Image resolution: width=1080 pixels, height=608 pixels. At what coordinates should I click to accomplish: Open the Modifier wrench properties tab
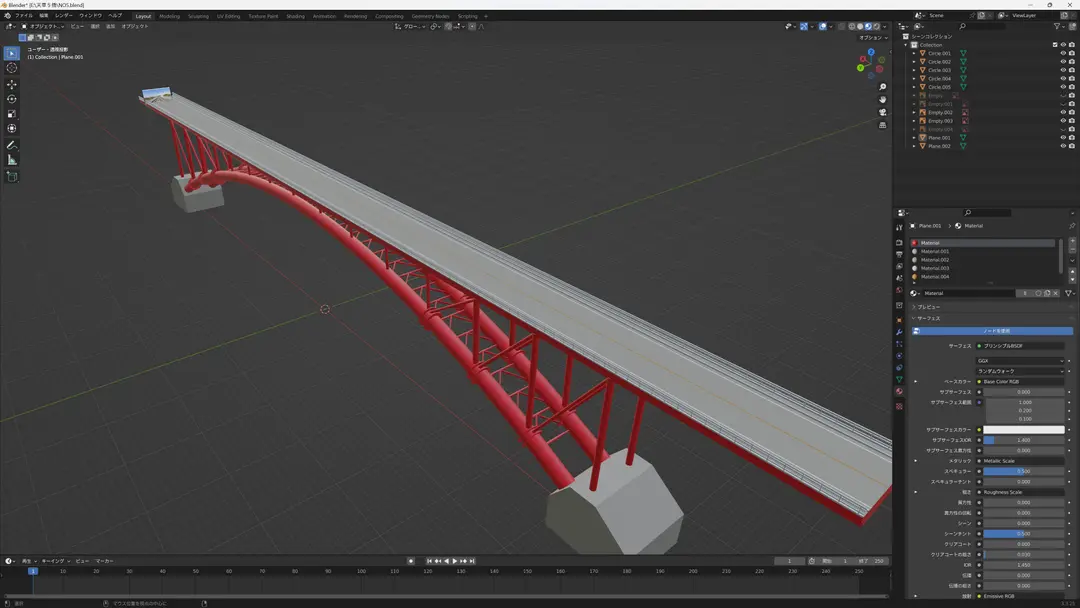coord(899,332)
